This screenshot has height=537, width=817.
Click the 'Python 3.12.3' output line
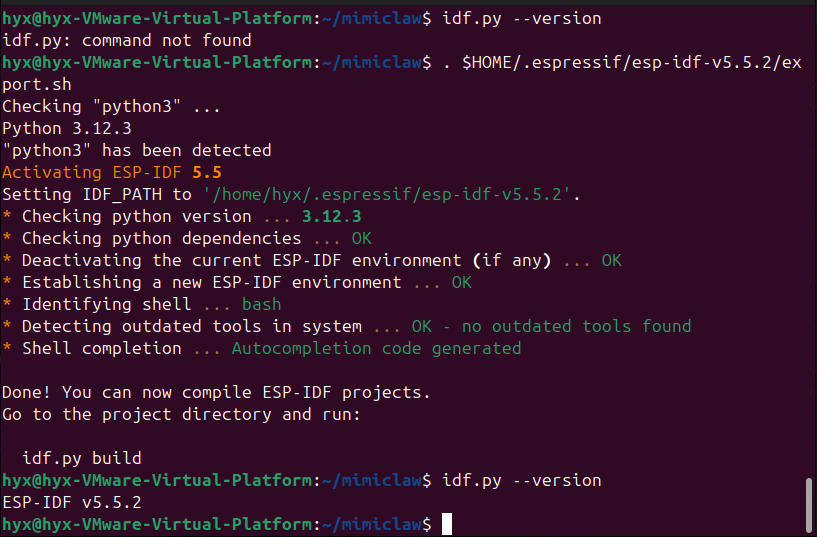point(67,128)
